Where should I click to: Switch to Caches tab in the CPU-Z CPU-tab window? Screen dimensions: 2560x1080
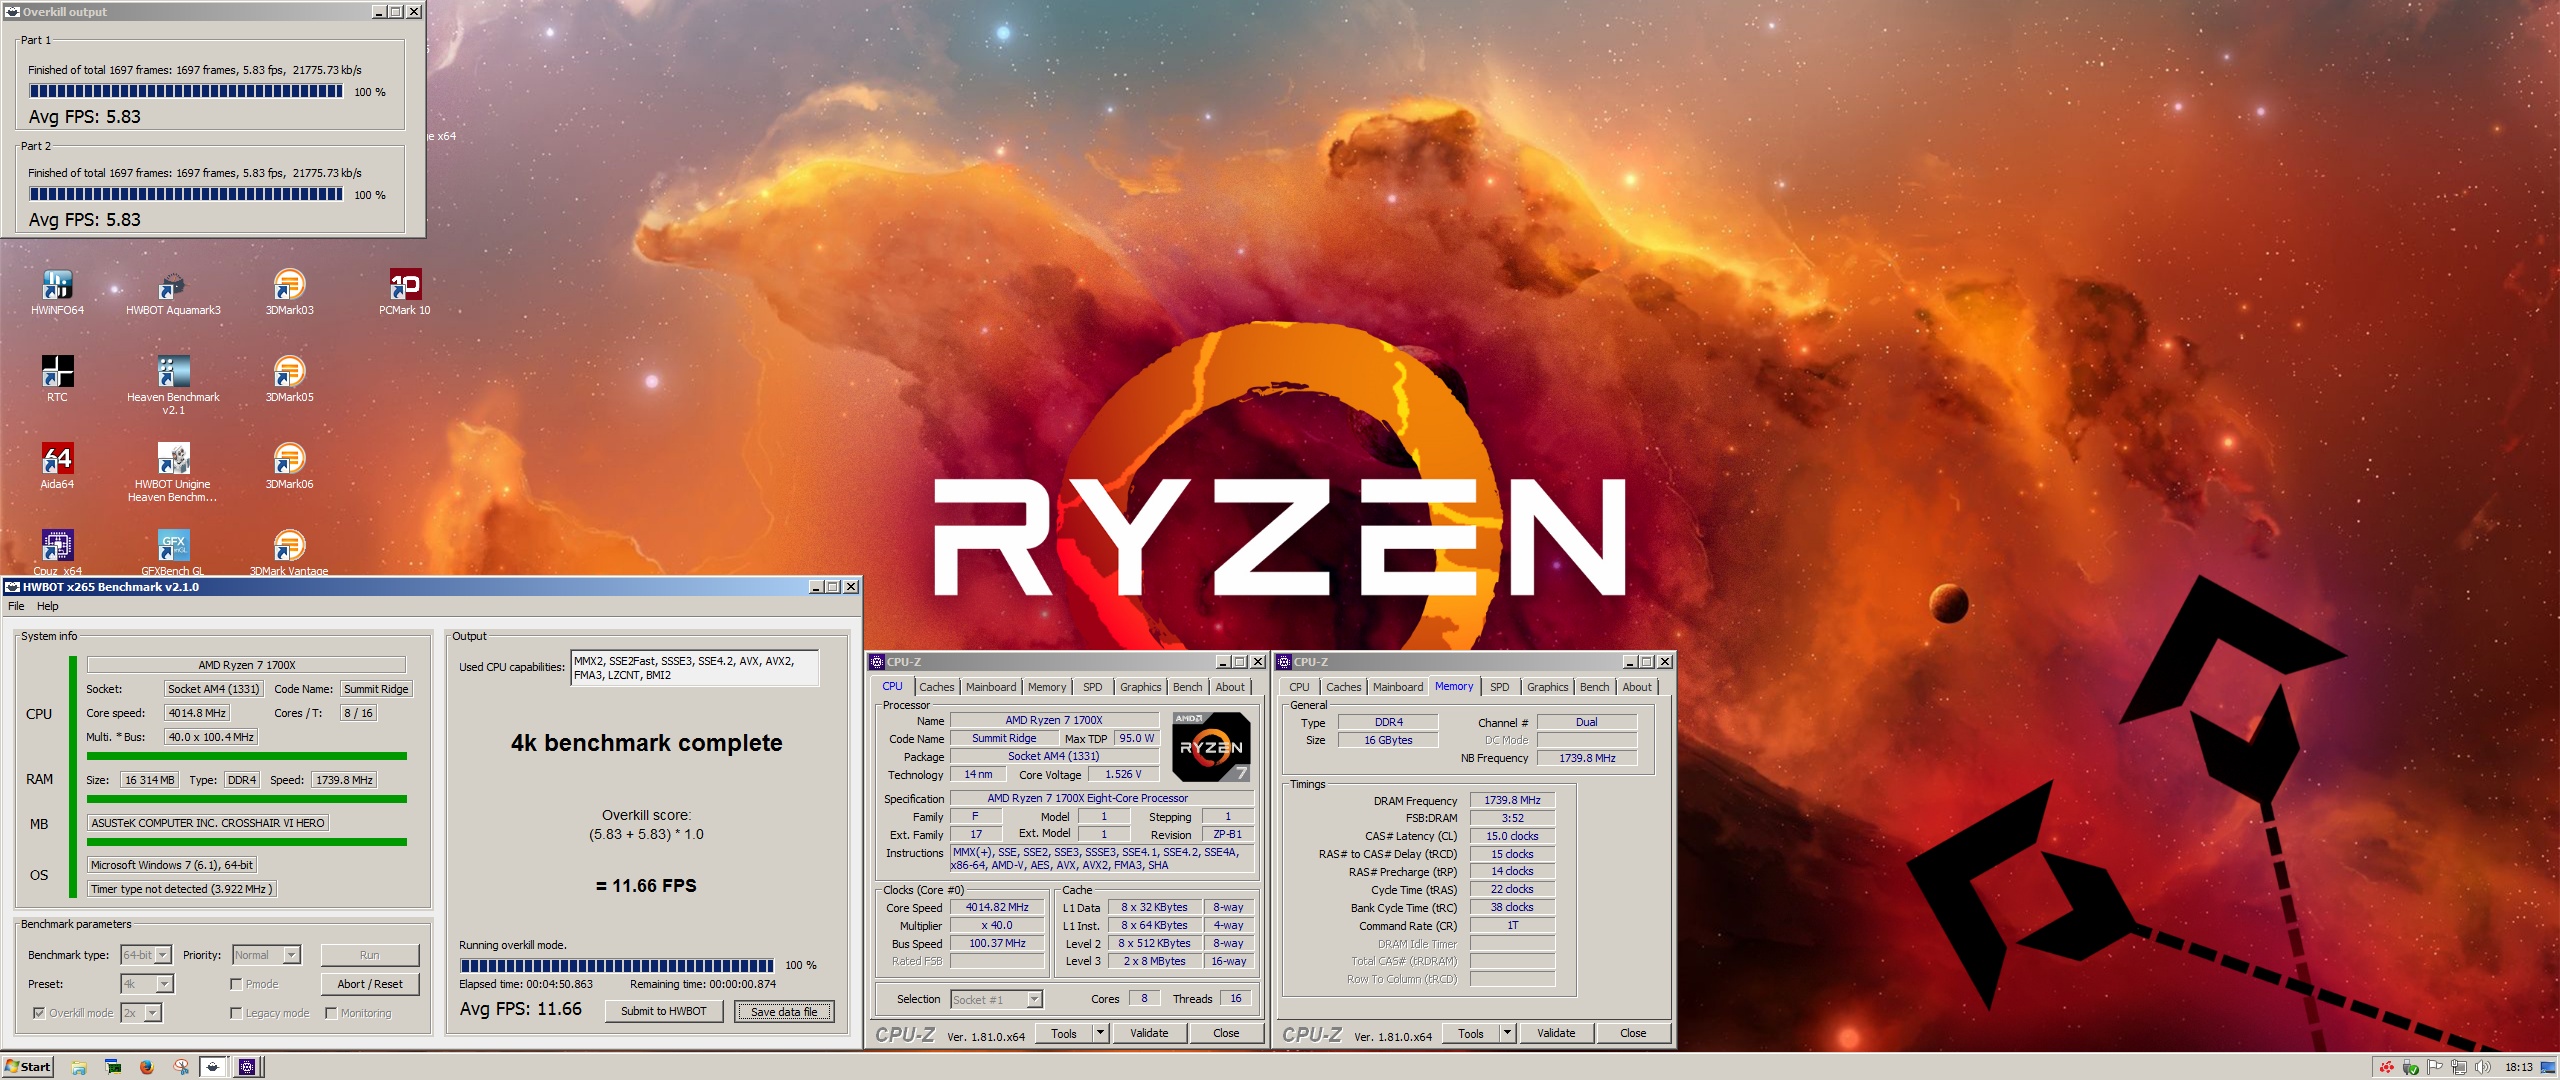(937, 687)
